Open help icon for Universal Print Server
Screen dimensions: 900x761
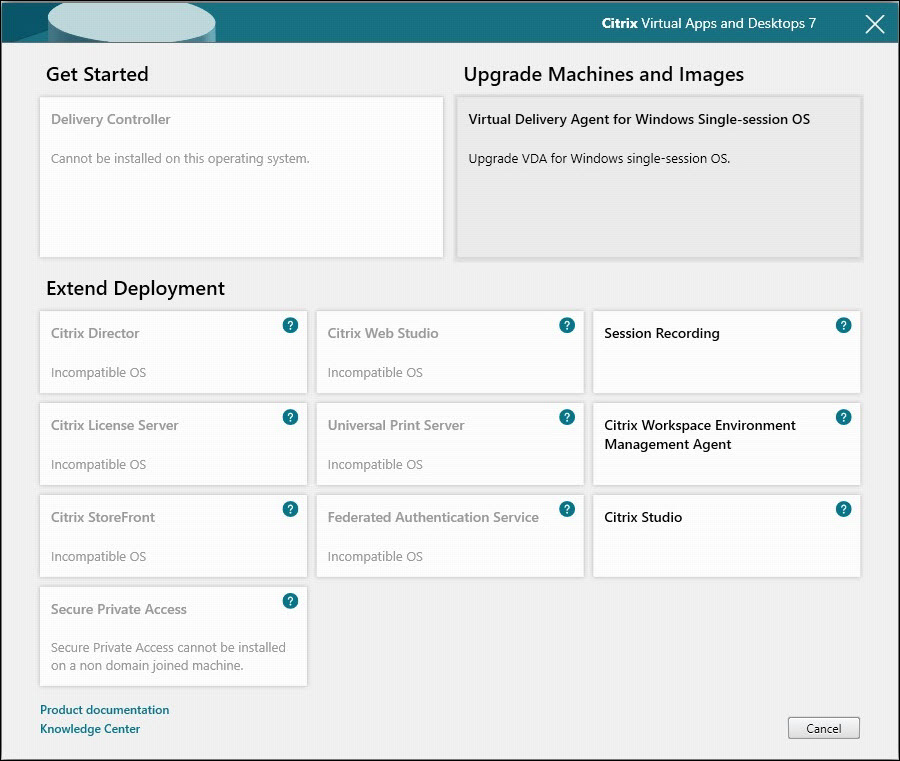point(567,417)
